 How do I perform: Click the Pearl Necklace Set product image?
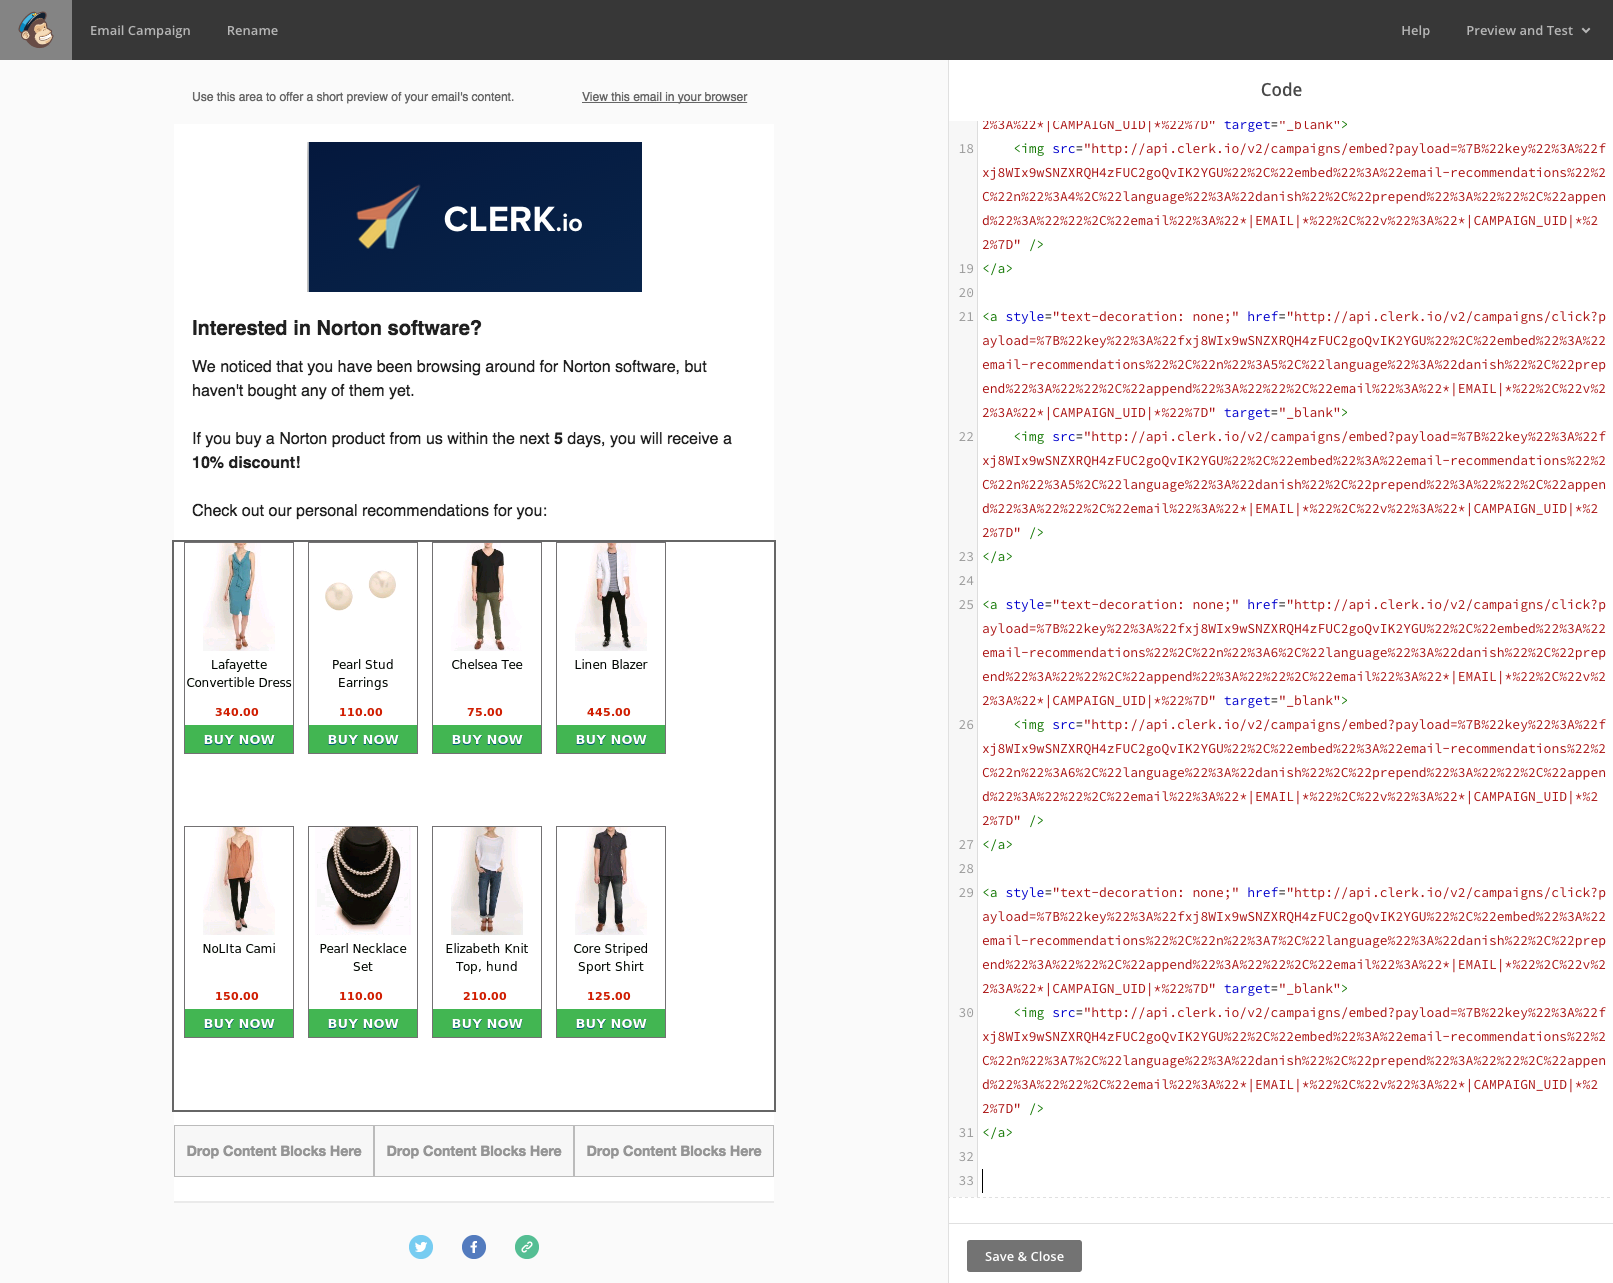click(x=363, y=880)
